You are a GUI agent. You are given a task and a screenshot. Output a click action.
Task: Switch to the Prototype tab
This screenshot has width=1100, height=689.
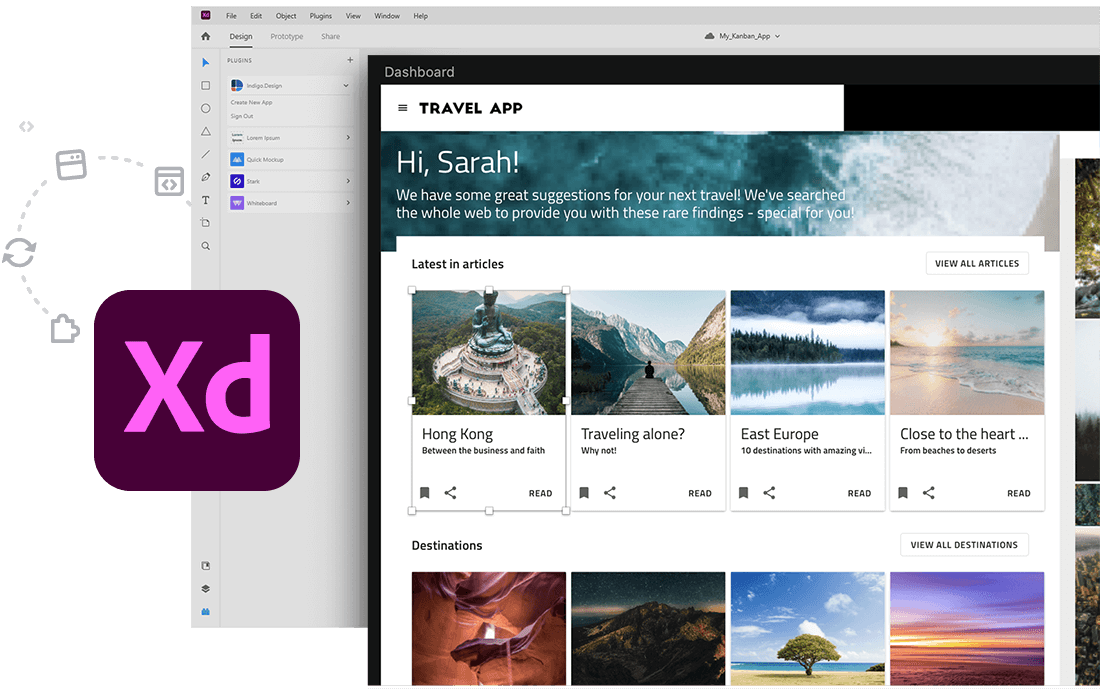[x=287, y=36]
